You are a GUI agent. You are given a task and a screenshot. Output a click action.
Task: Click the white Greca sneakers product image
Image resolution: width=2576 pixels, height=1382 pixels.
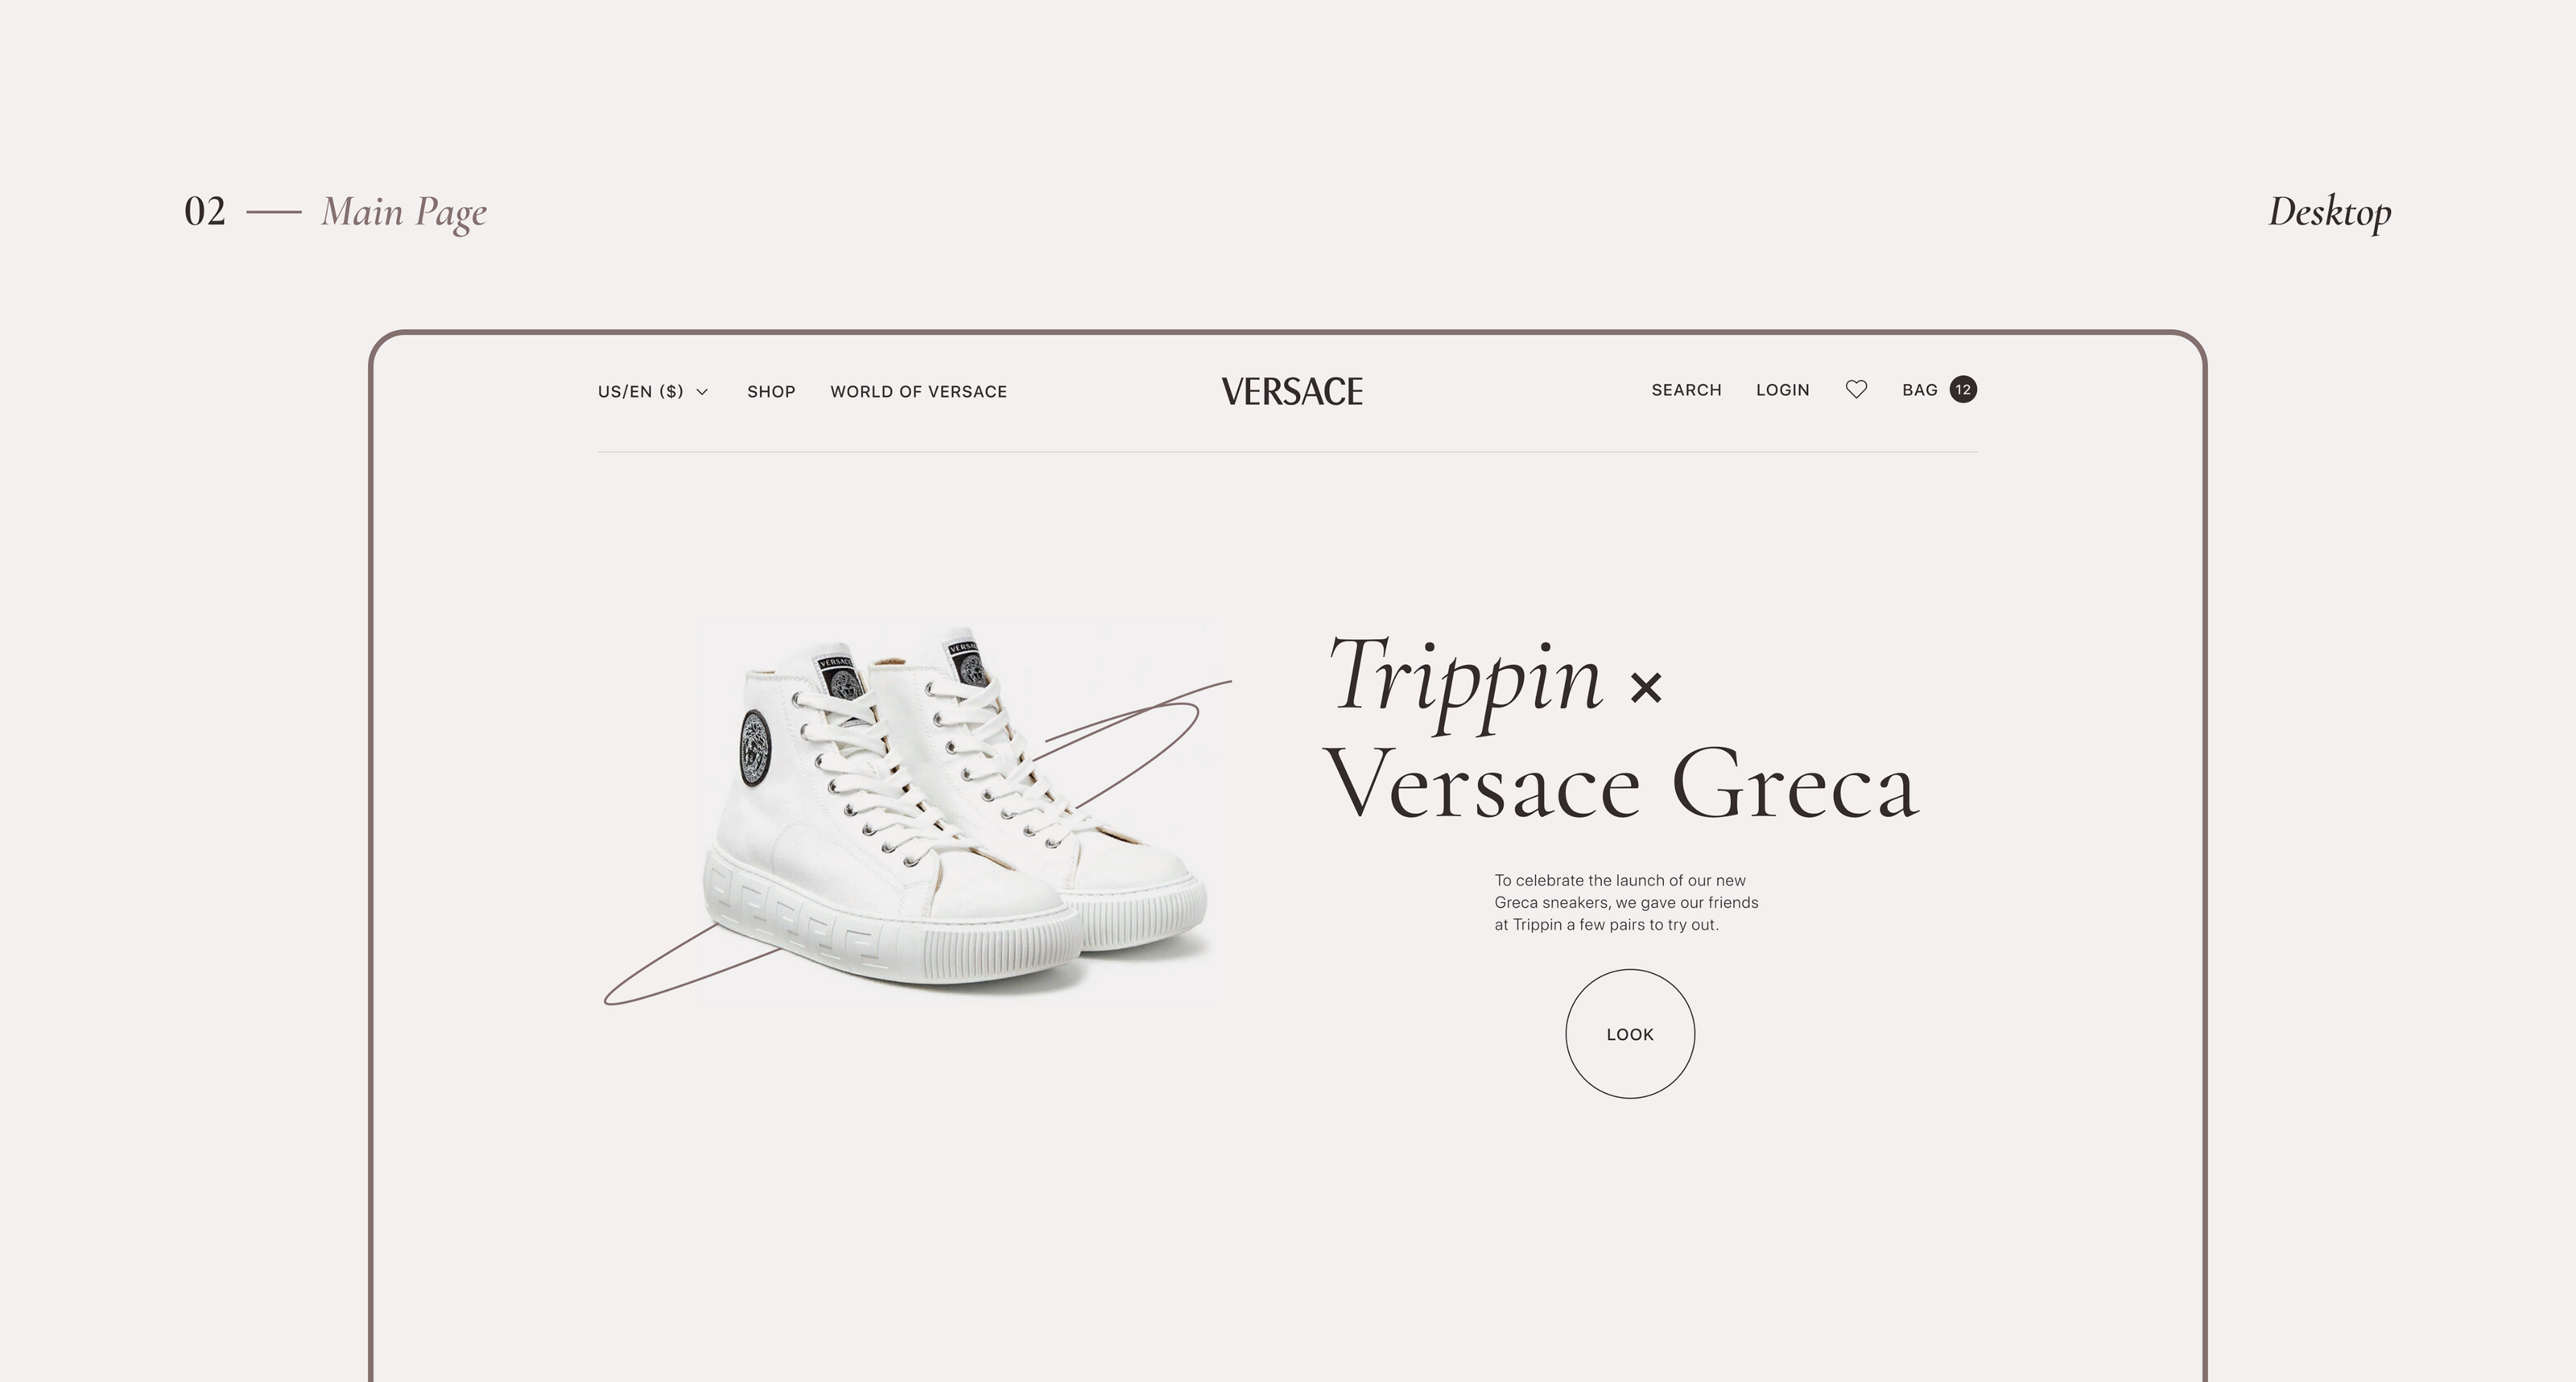click(x=955, y=808)
